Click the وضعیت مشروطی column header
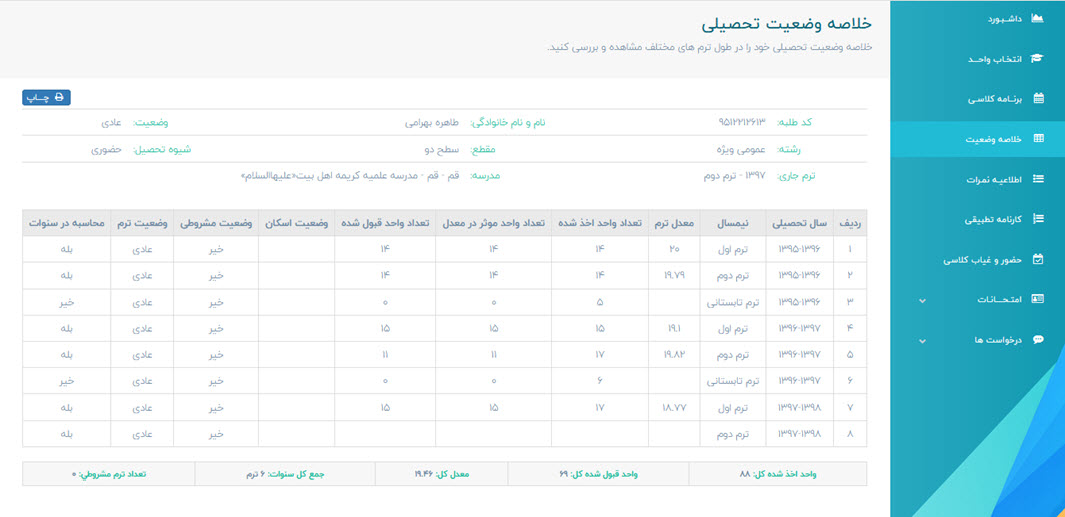 tap(215, 223)
